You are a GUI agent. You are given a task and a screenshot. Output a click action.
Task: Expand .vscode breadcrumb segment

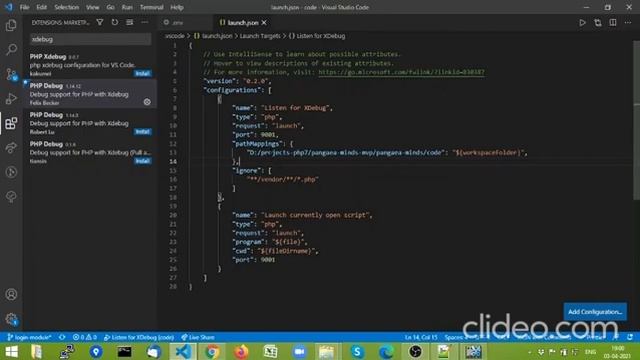pos(175,36)
